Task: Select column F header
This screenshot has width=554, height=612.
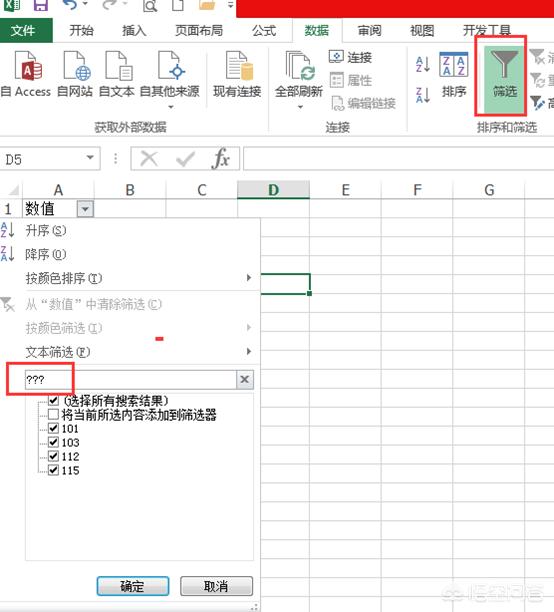Action: pos(417,190)
